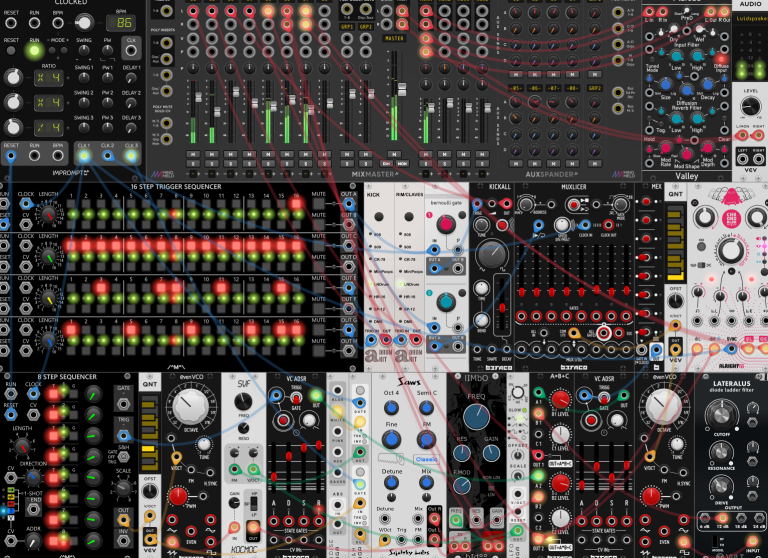The width and height of the screenshot is (768, 558).
Task: Toggle the topmost step switch on MEX
Action: [x=646, y=202]
